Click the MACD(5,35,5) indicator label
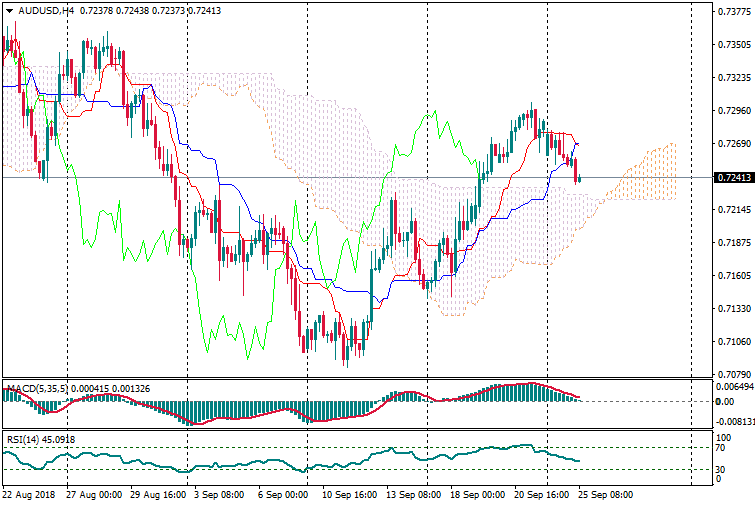This screenshot has height=506, width=755. (35, 387)
